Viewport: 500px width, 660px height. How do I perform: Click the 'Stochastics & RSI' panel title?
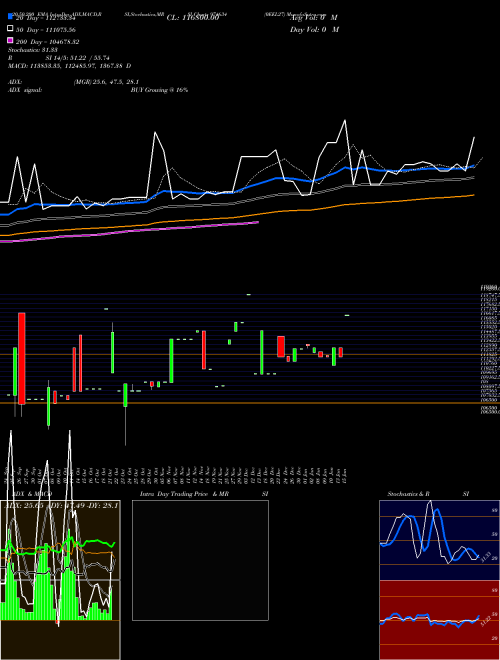click(x=428, y=494)
